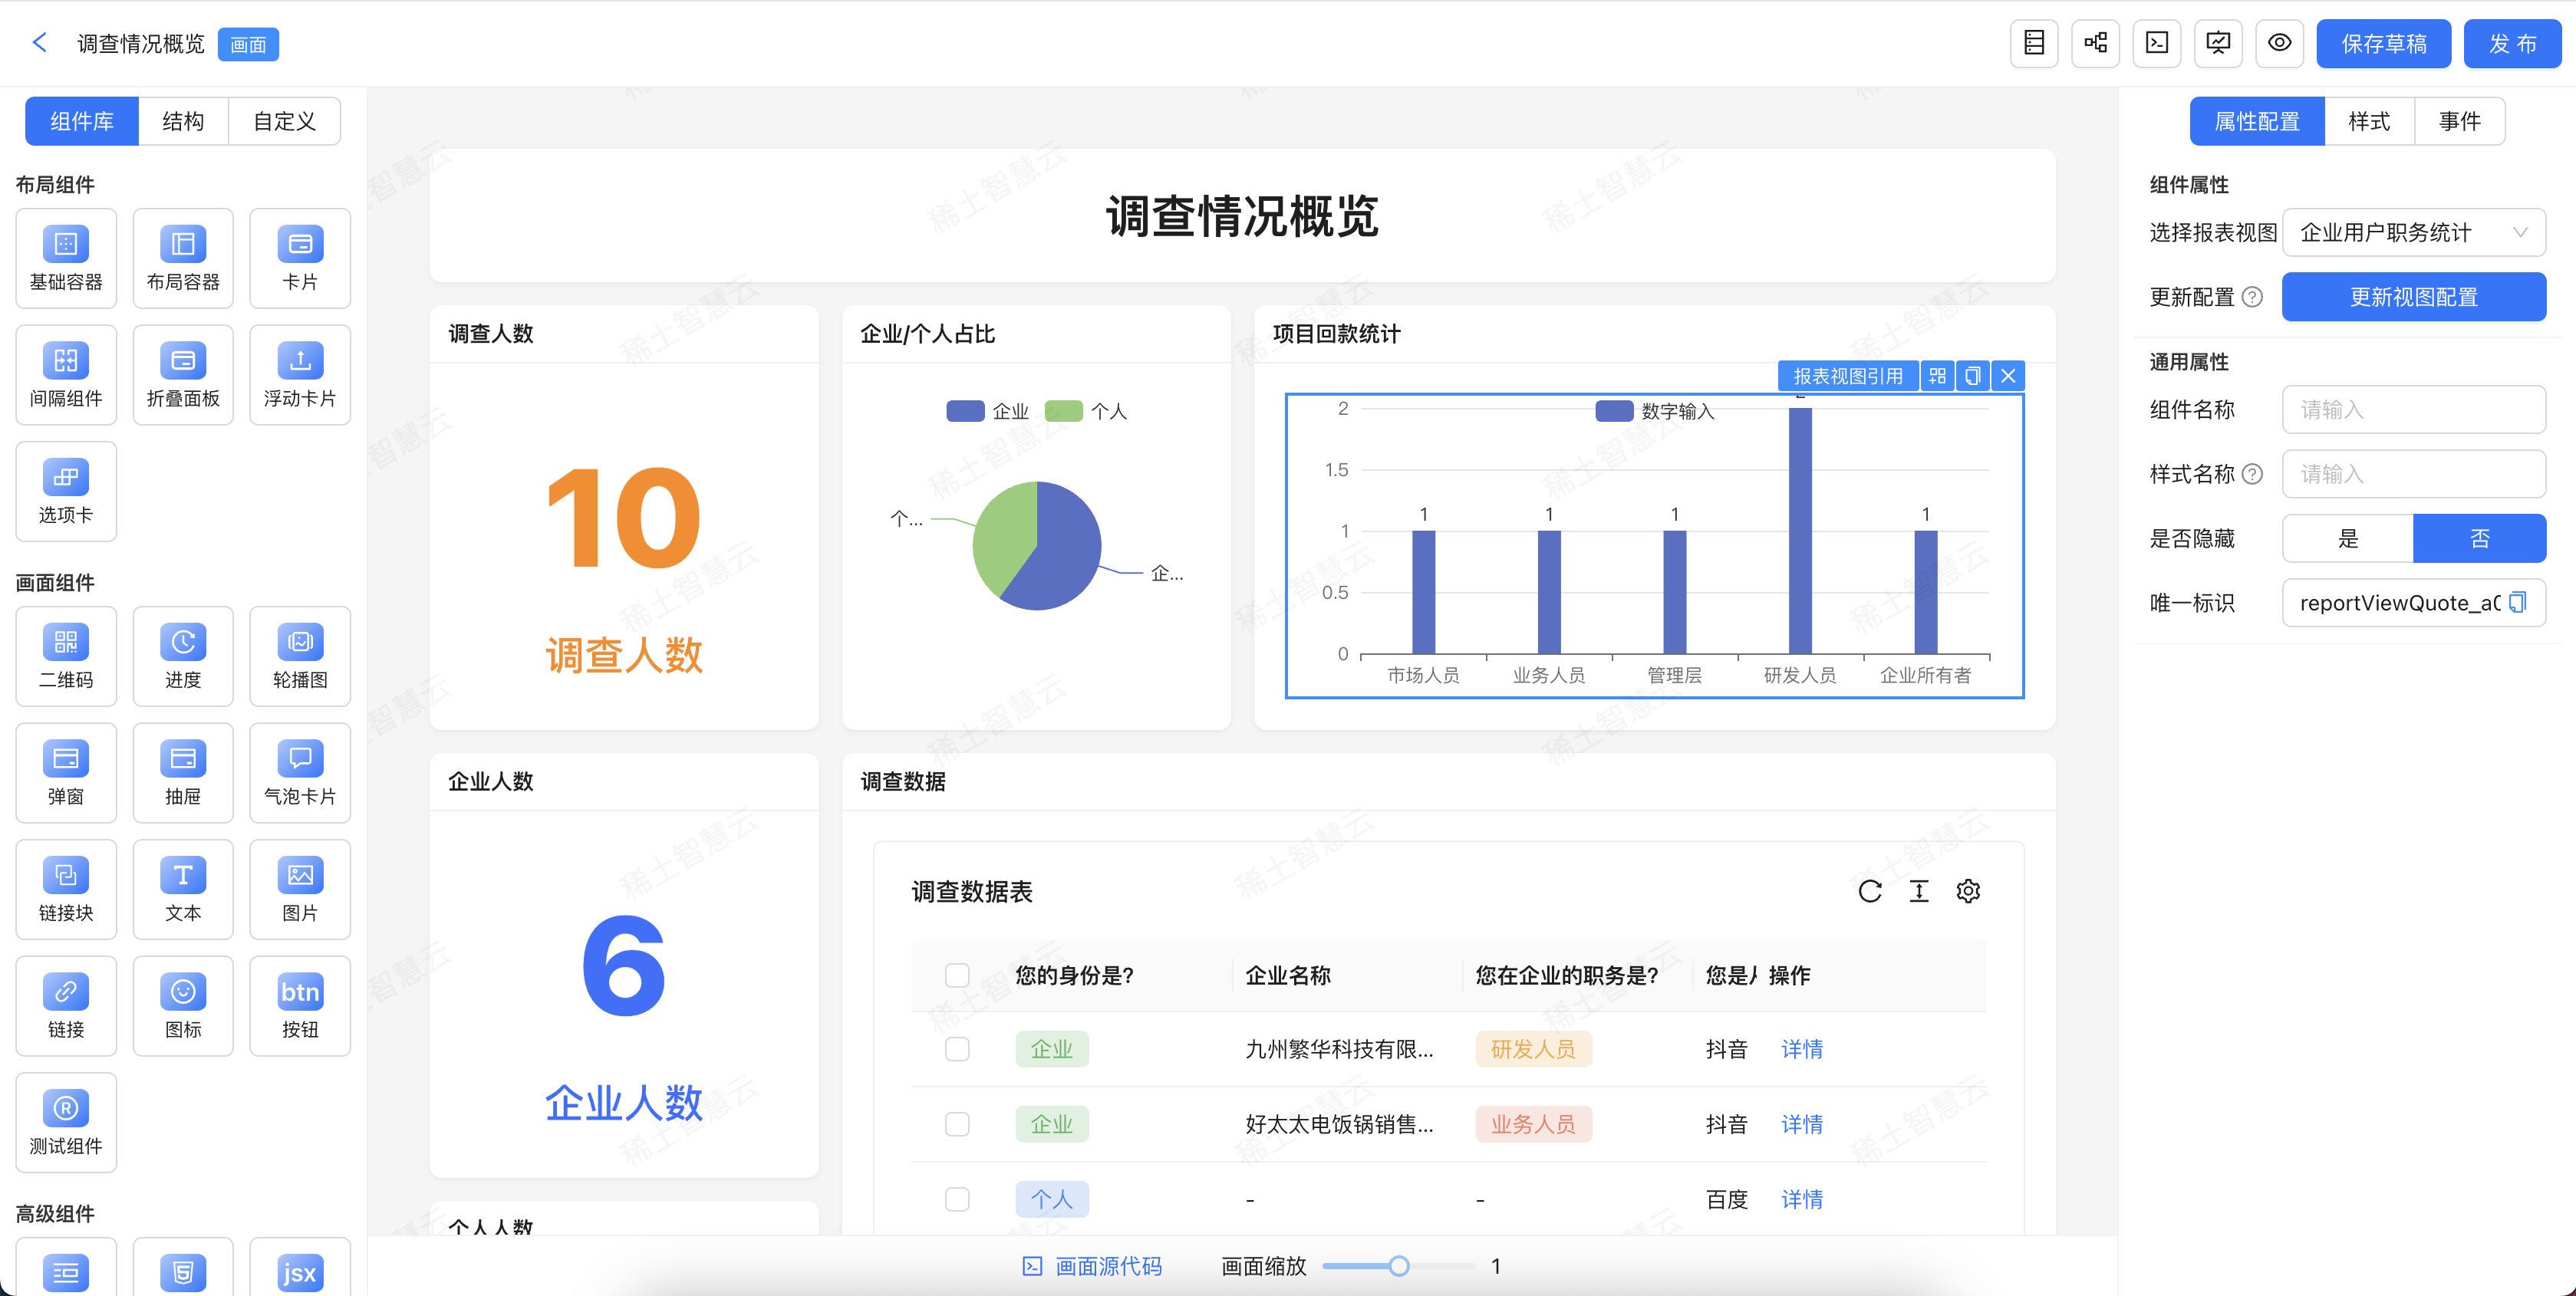2576x1296 pixels.
Task: Toggle 企业 legend in pie chart
Action: pyautogui.click(x=987, y=411)
